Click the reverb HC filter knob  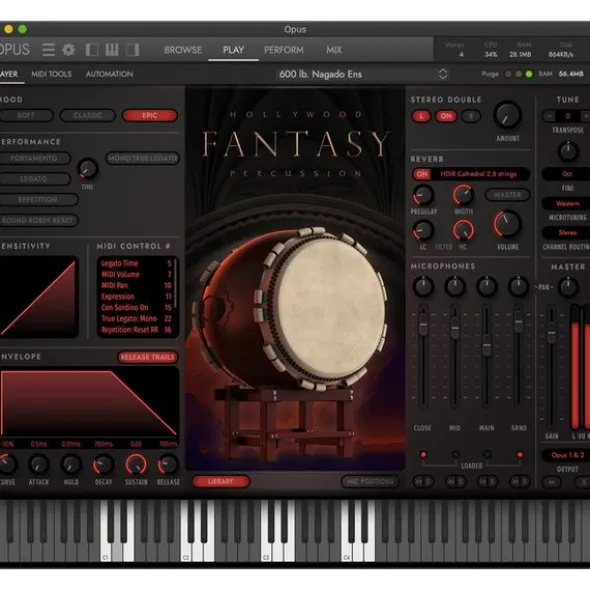tap(463, 230)
